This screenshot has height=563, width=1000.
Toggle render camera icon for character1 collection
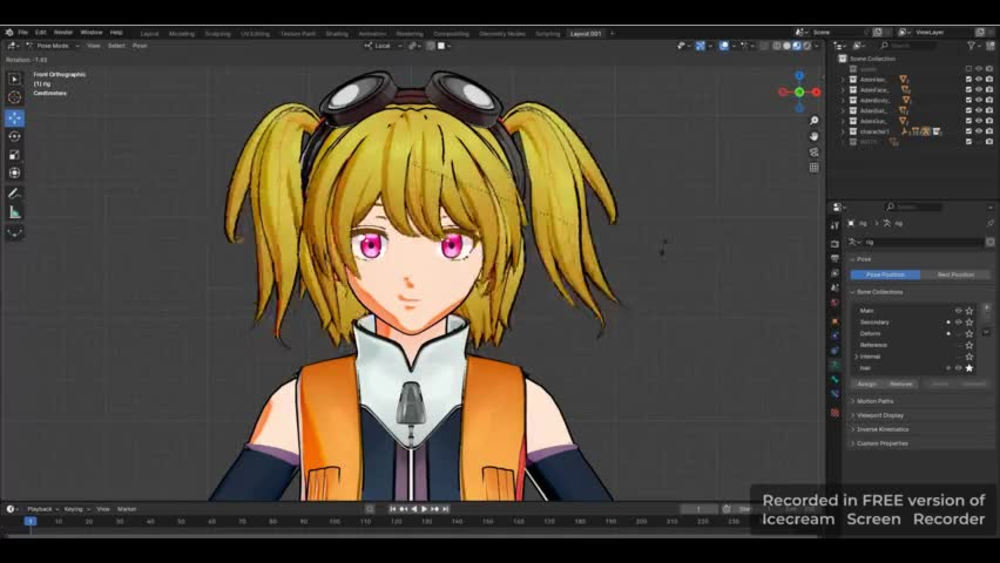989,131
